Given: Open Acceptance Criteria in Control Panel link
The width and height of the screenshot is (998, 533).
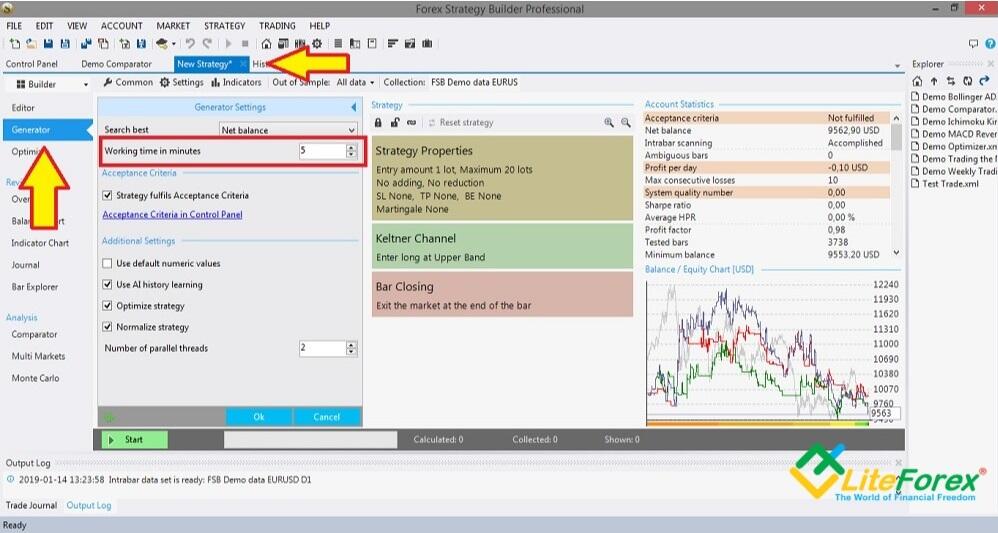Looking at the screenshot, I should coord(172,215).
